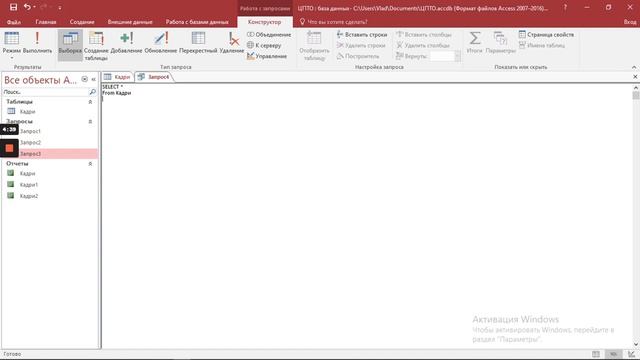Select К серверу pass-through query
640x360 pixels.
[x=264, y=45]
